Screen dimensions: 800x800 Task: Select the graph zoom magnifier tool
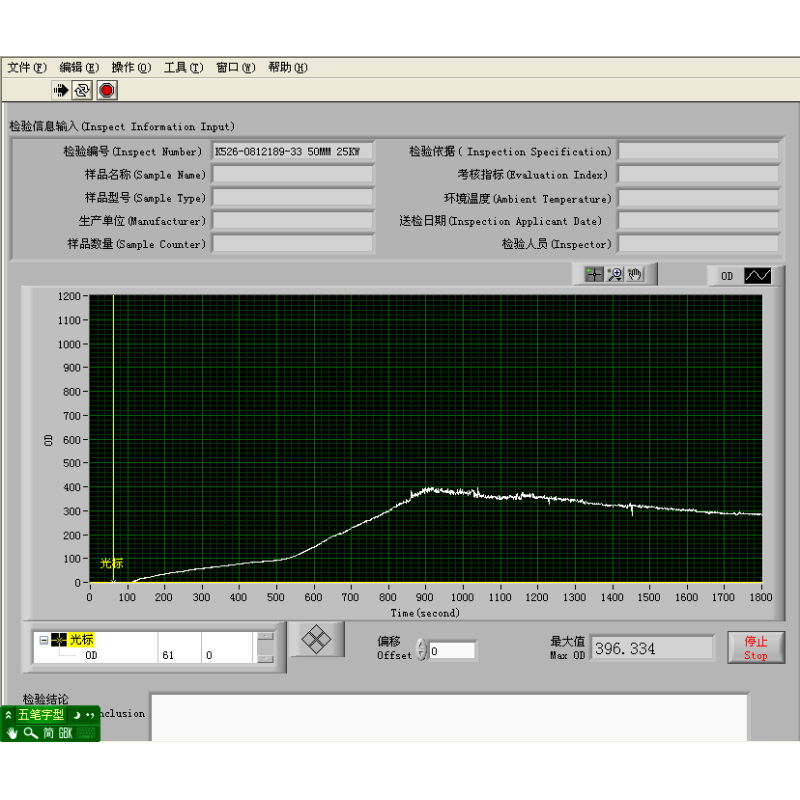[x=615, y=274]
